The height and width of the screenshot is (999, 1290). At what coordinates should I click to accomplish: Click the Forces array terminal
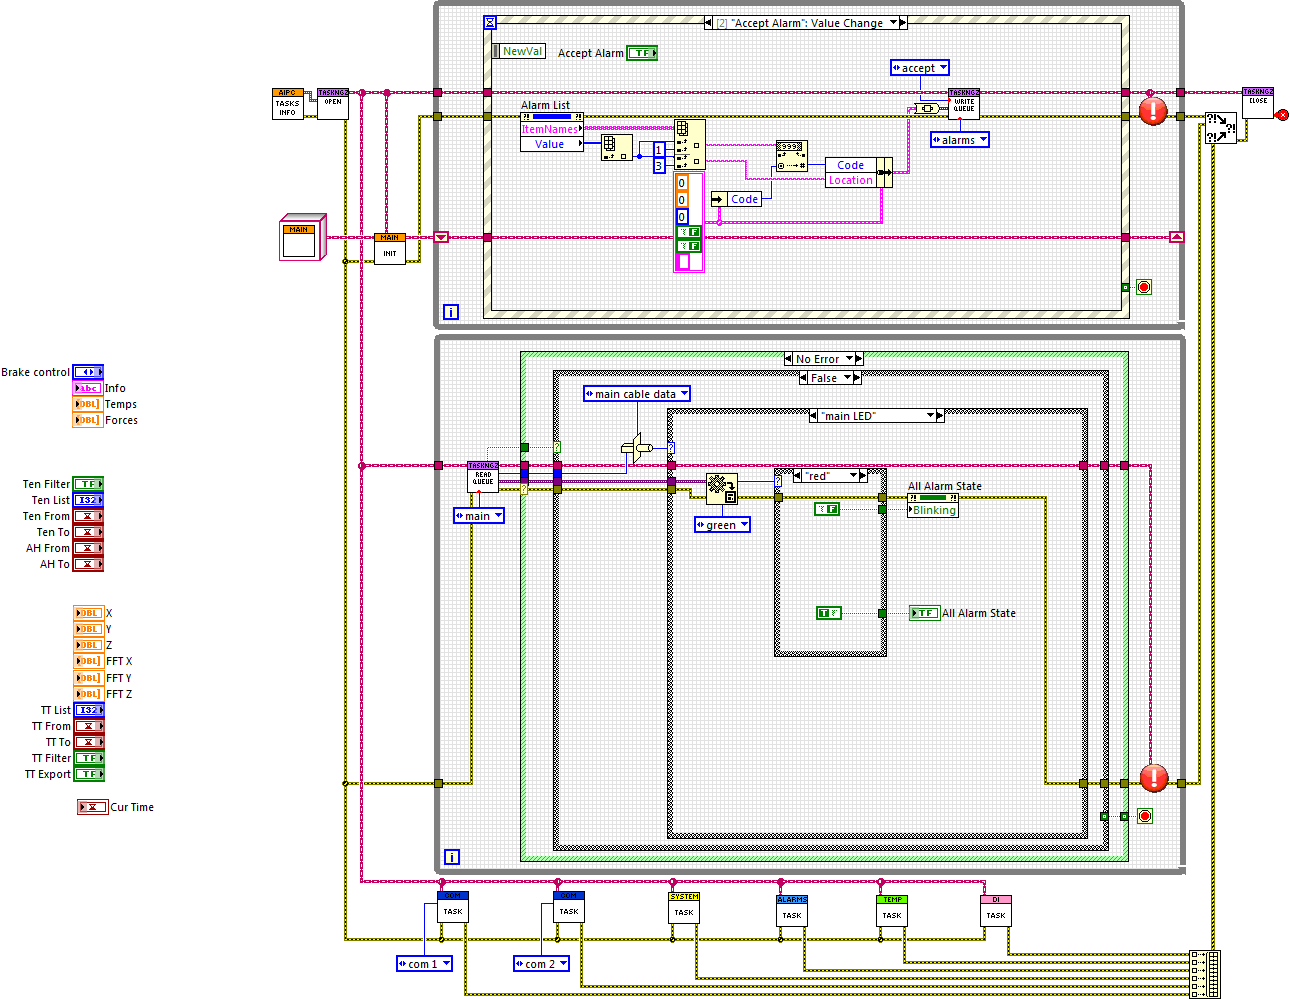pyautogui.click(x=88, y=420)
